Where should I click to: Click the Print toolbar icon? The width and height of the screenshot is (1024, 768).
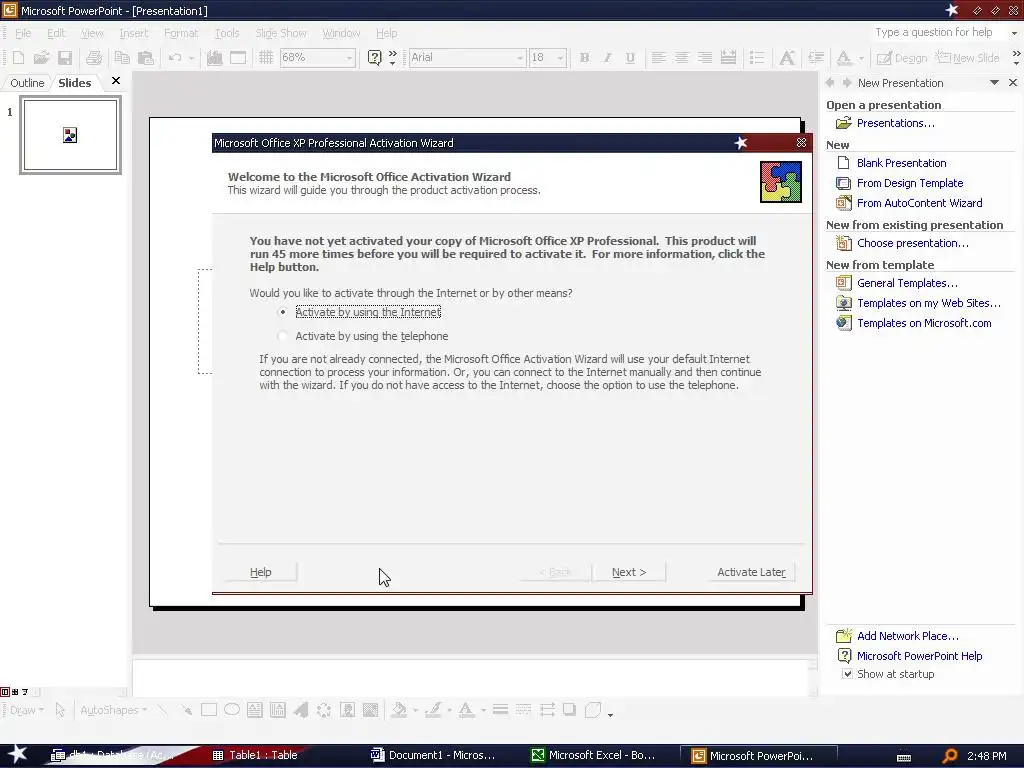click(x=94, y=57)
